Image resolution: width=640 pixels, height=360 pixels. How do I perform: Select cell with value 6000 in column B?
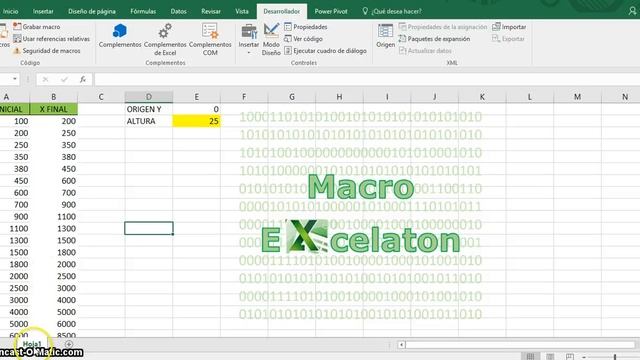53,324
